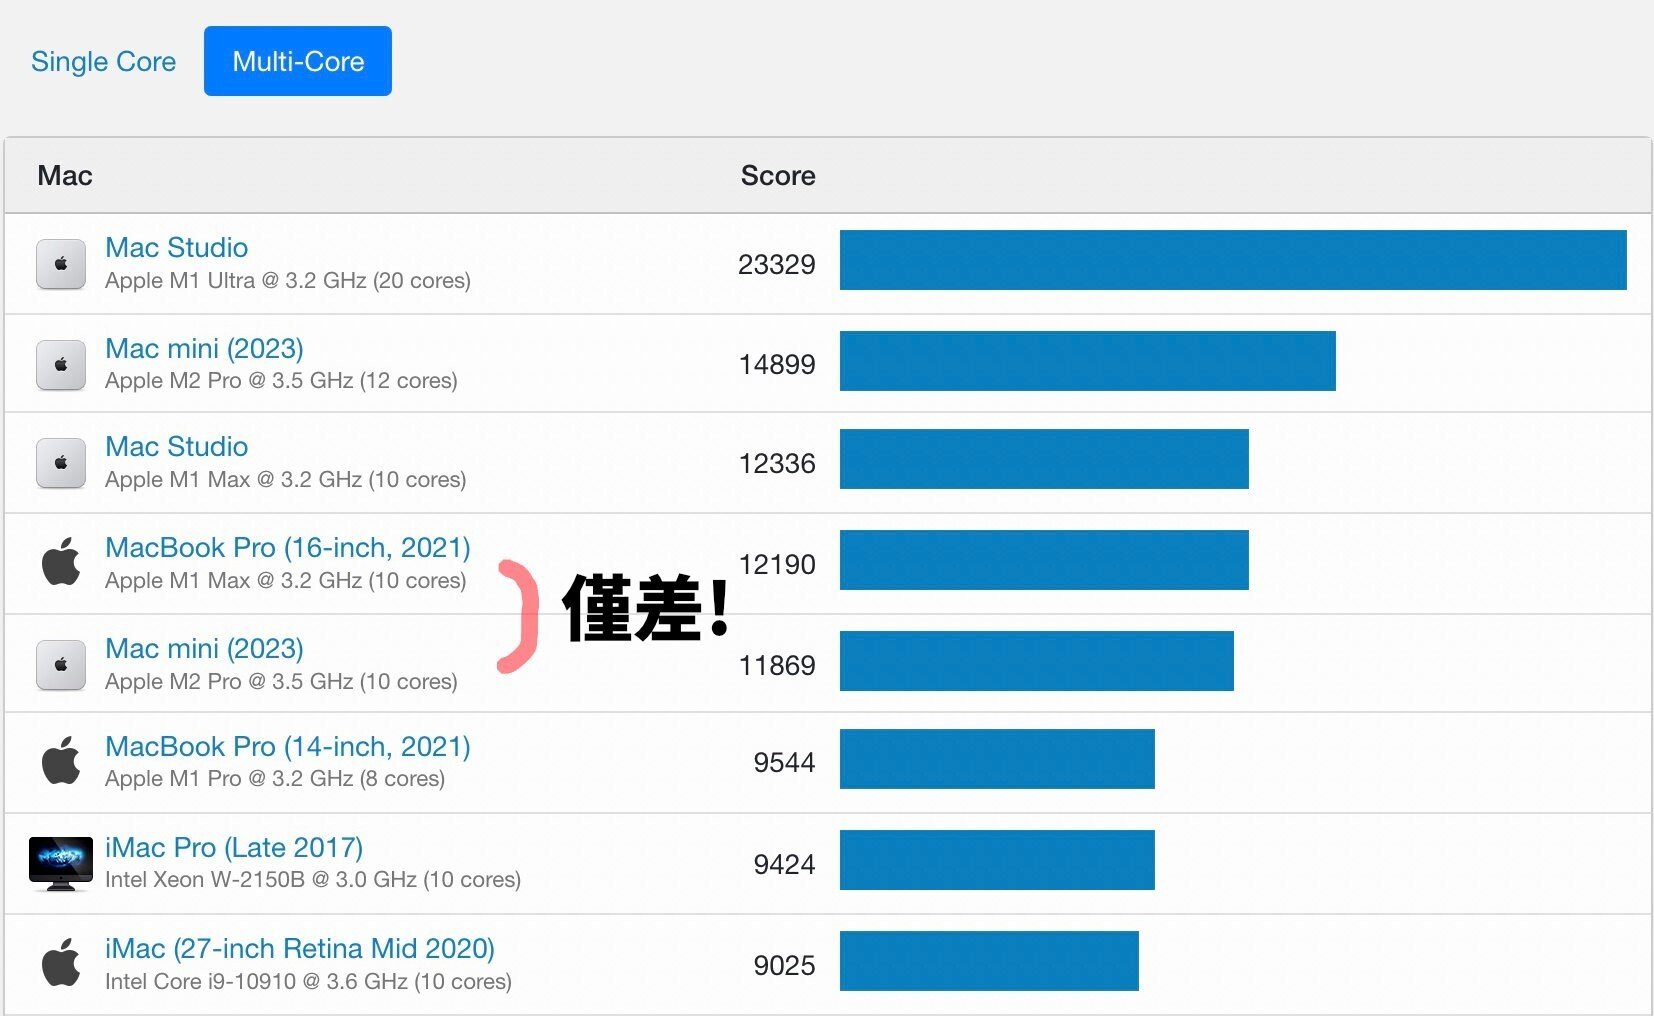Click the Mac mini icon next to the 11869 entry
Viewport: 1654px width, 1034px height.
coord(60,663)
